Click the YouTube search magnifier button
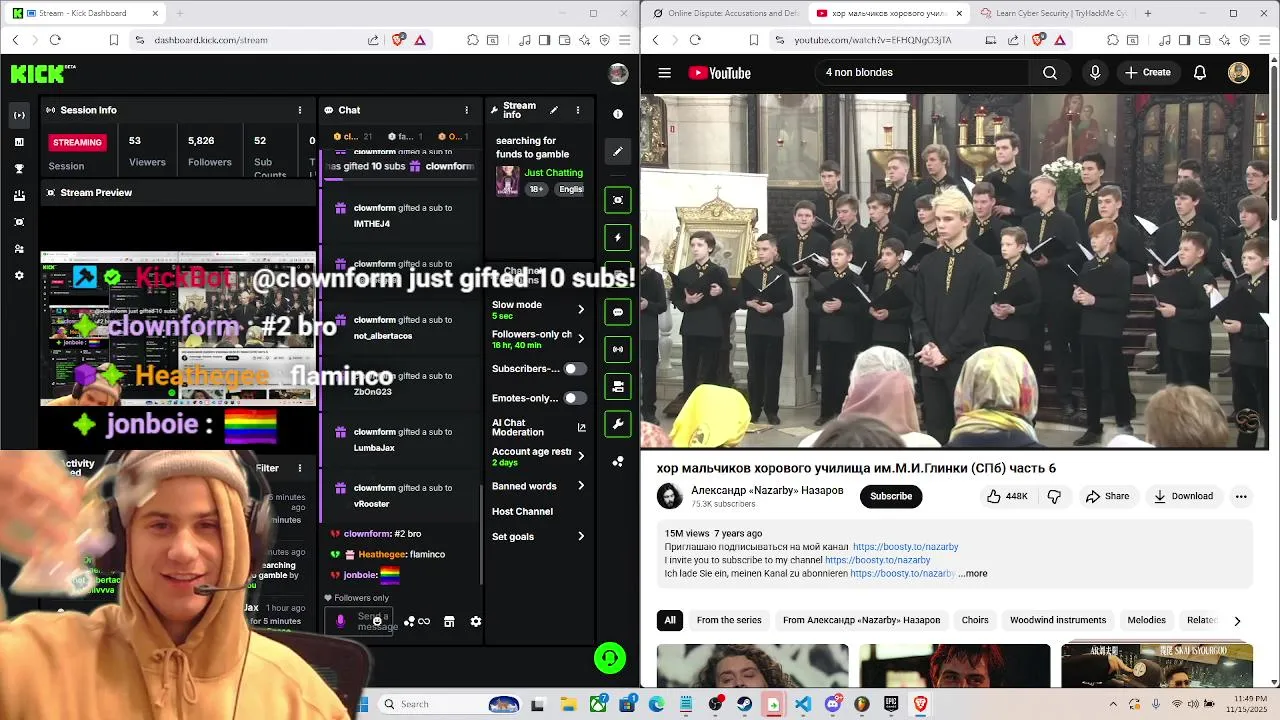This screenshot has height=720, width=1280. pyautogui.click(x=1050, y=72)
